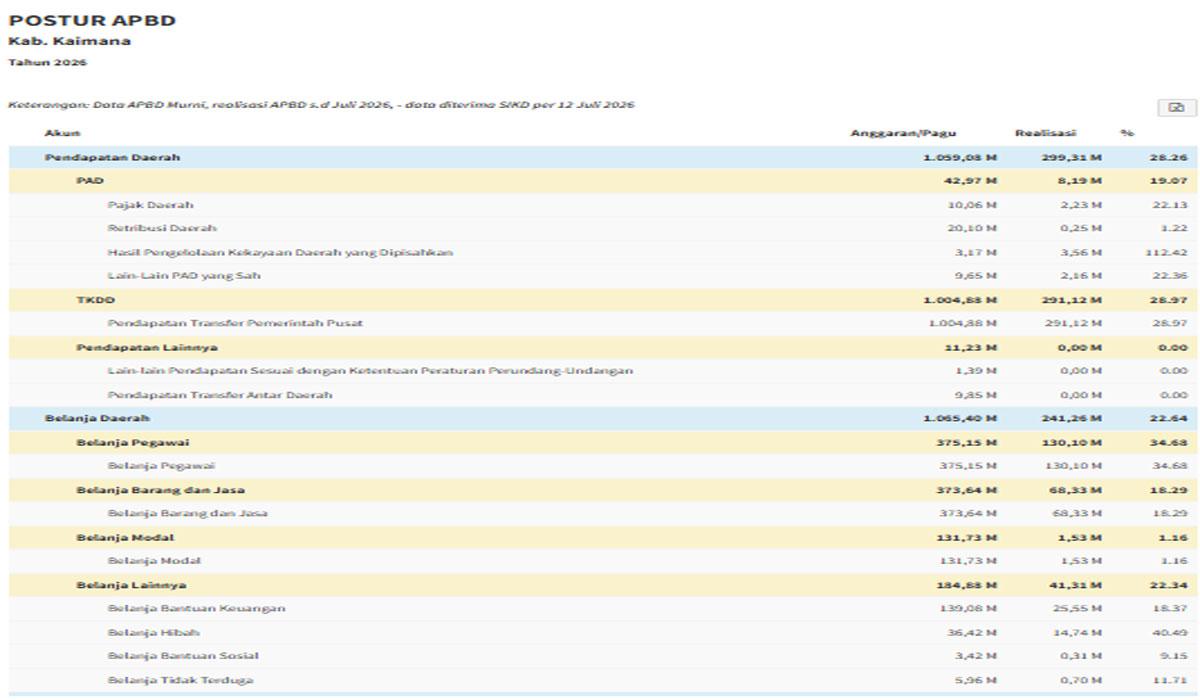Select the Belanja Tidak Terduga row

point(604,680)
